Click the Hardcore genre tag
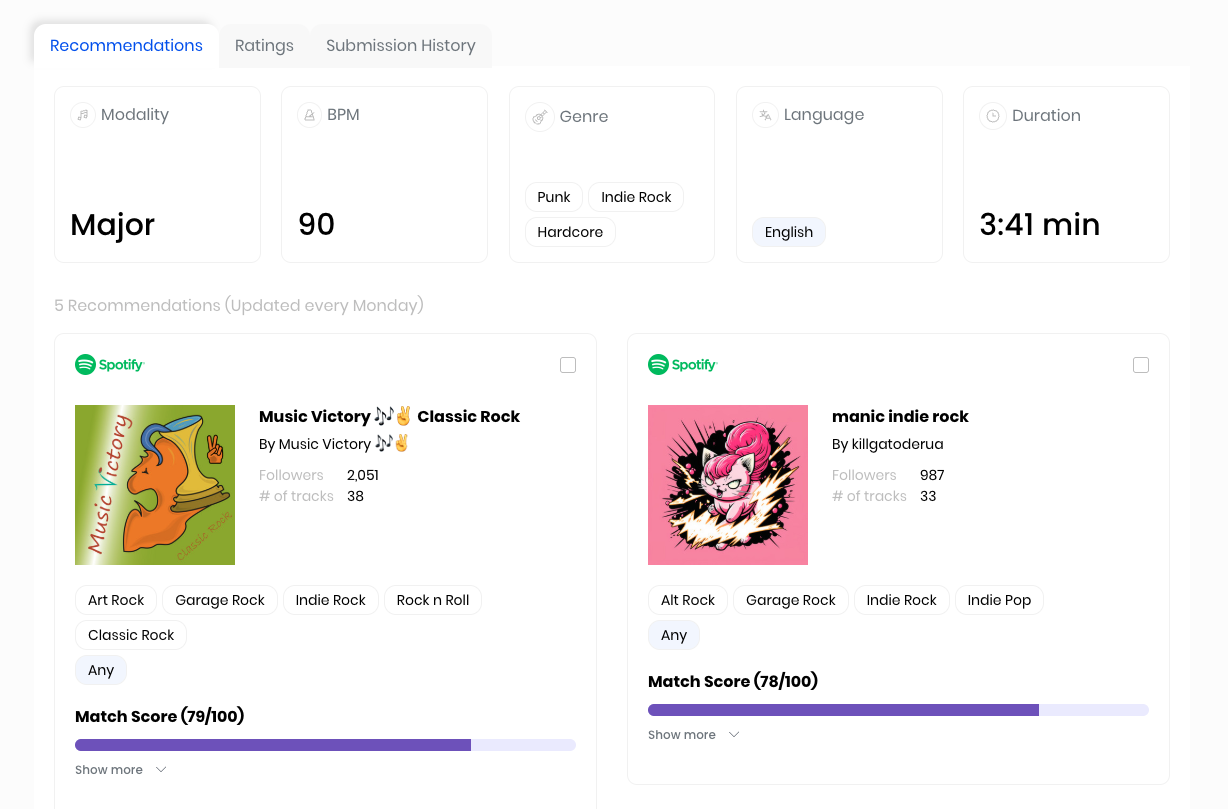 pyautogui.click(x=570, y=232)
